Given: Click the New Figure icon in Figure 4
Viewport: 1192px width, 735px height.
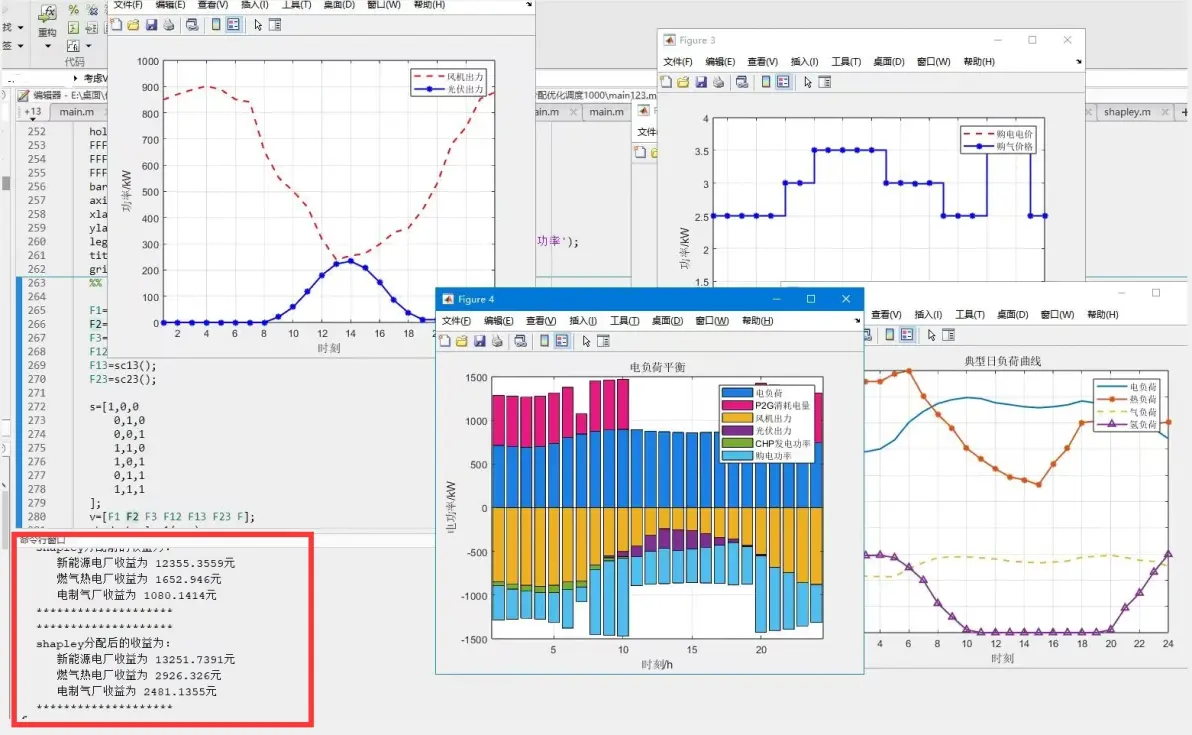Looking at the screenshot, I should point(445,341).
